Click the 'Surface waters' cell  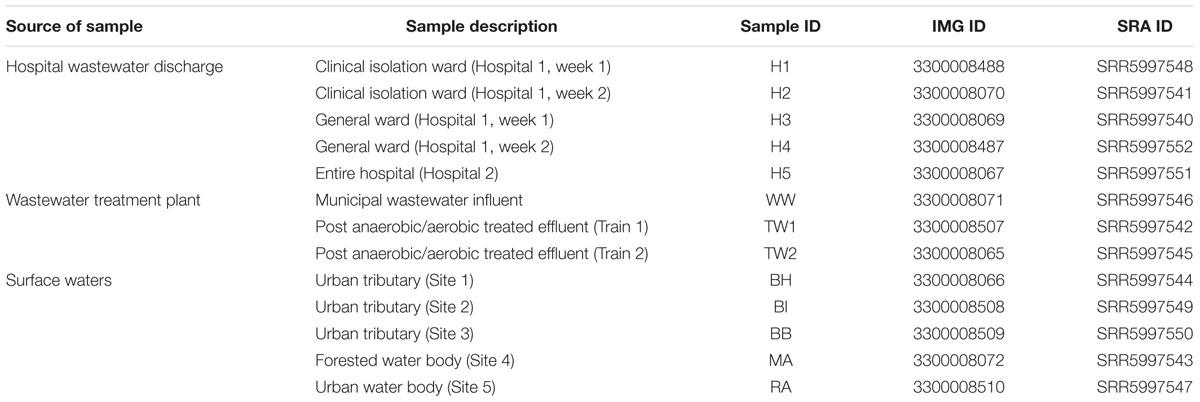pyautogui.click(x=58, y=281)
